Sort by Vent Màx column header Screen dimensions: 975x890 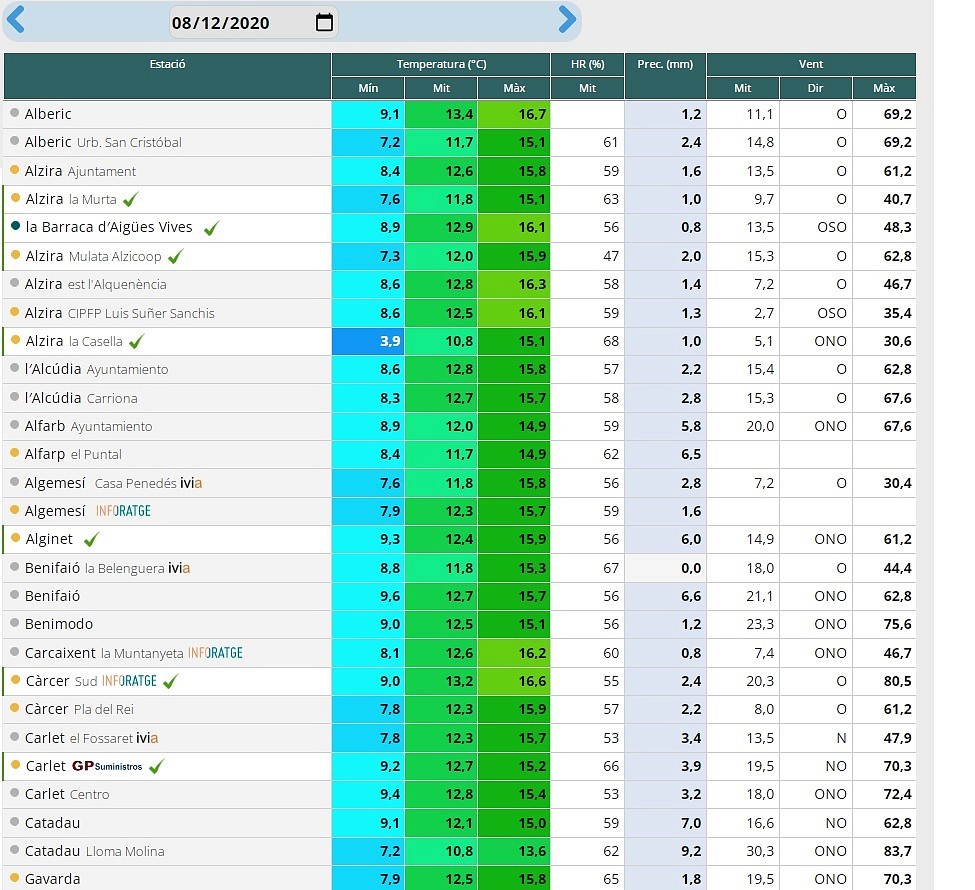pyautogui.click(x=884, y=88)
